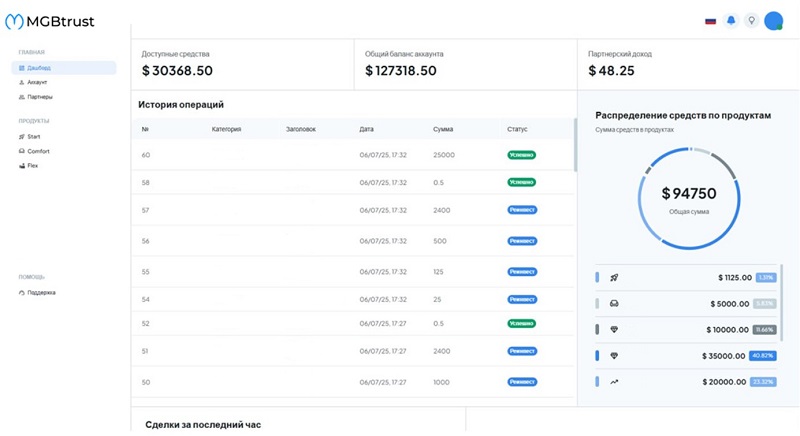Click the trend arrow icon for $20000.00

(614, 381)
